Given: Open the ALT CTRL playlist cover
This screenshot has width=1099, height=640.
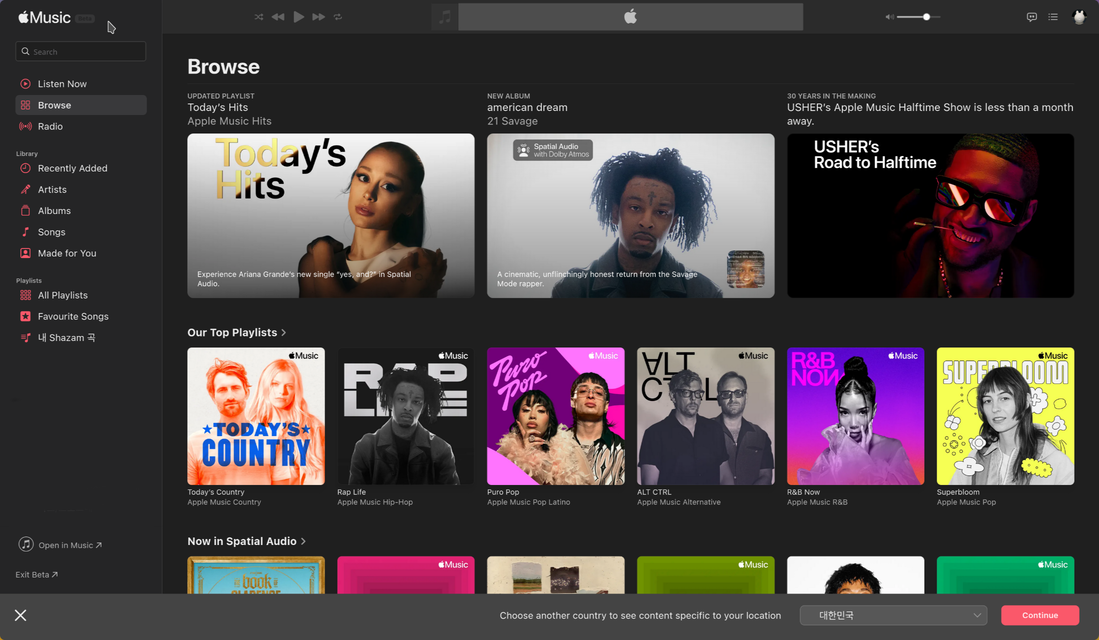Looking at the screenshot, I should click(x=706, y=416).
